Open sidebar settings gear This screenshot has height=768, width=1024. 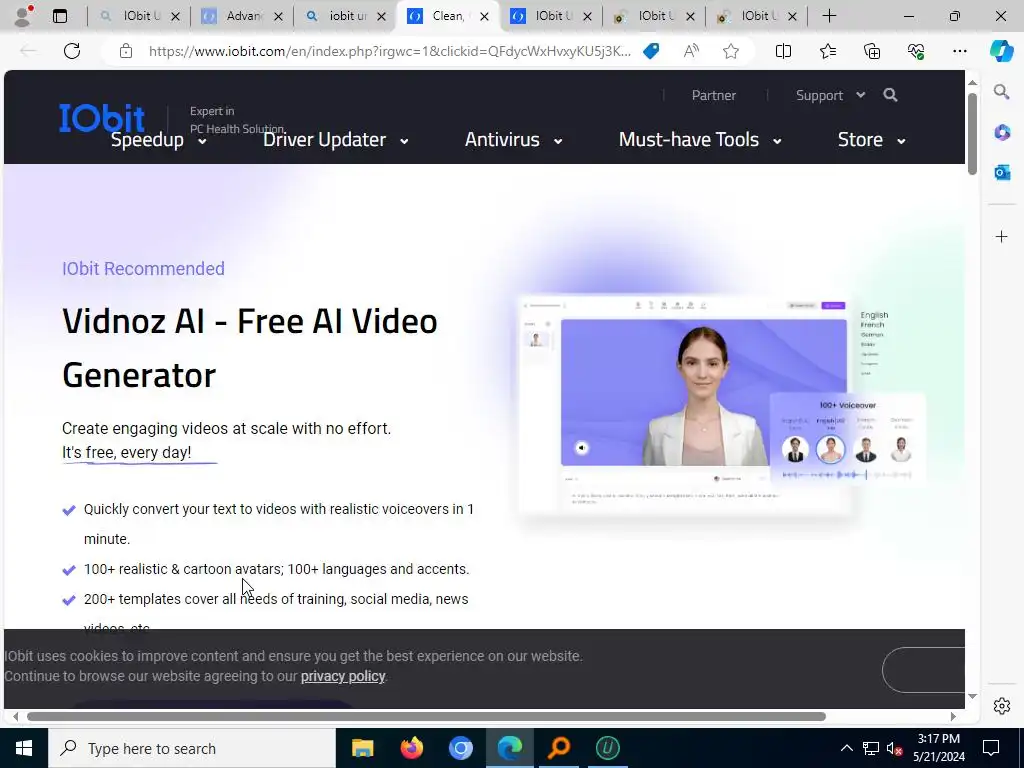pos(1002,706)
